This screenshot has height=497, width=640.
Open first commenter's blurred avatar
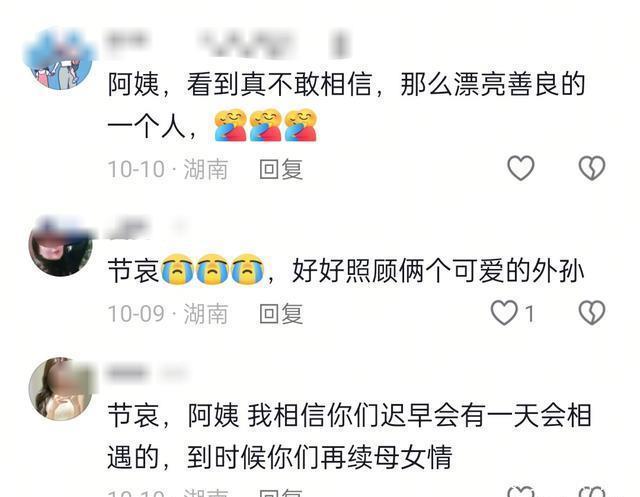[60, 58]
